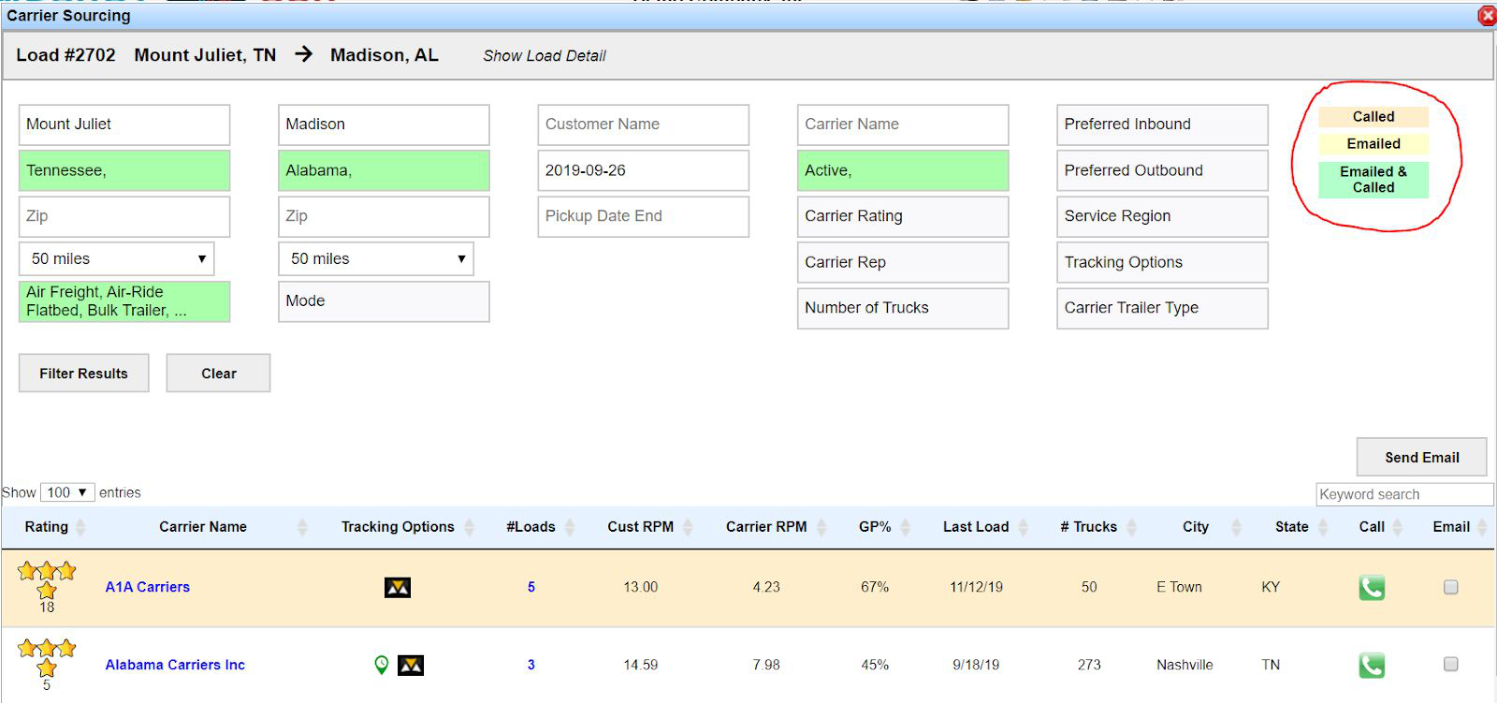
Task: Sort table by #Loads column
Action: coord(531,527)
